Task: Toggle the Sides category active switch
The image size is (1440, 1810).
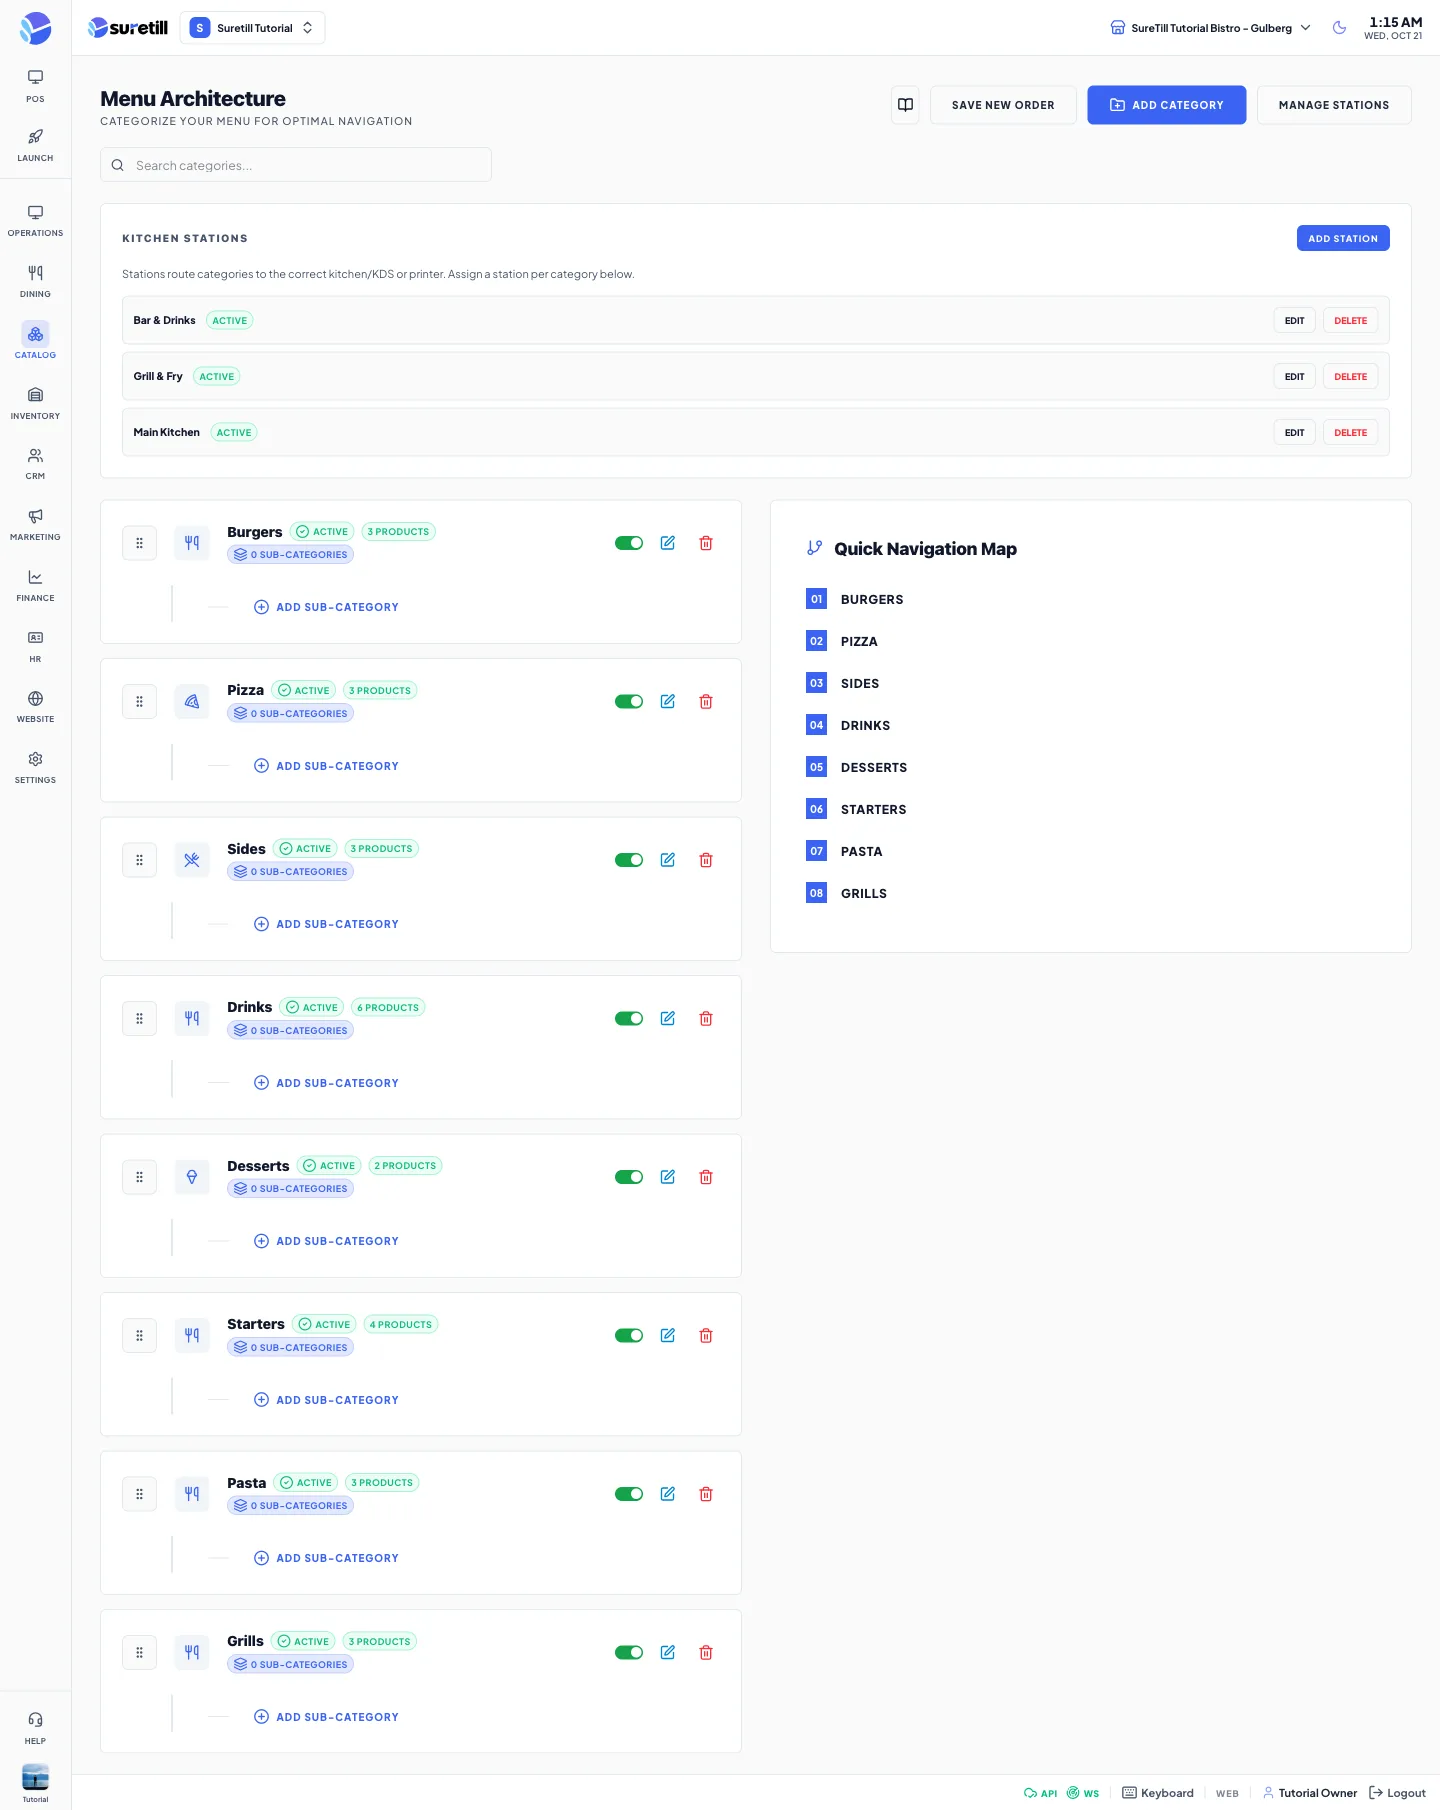Action: tap(629, 860)
